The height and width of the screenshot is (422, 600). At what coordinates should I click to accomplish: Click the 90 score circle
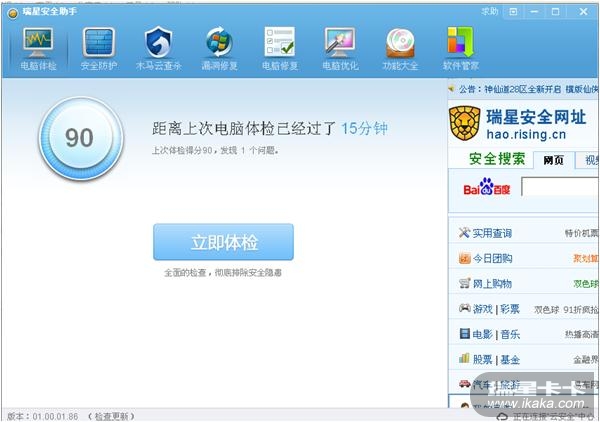80,138
